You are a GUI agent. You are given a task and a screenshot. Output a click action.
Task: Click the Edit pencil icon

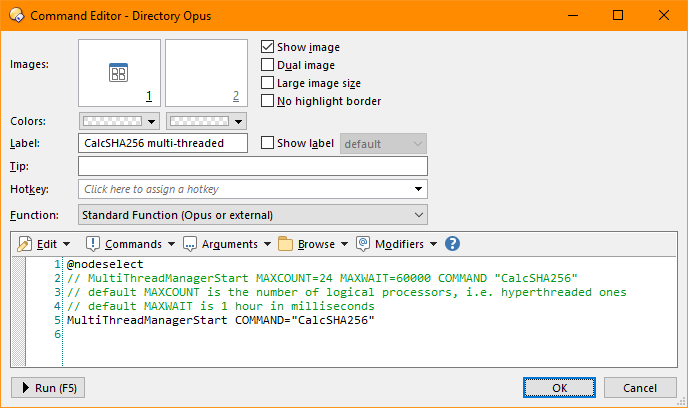25,244
